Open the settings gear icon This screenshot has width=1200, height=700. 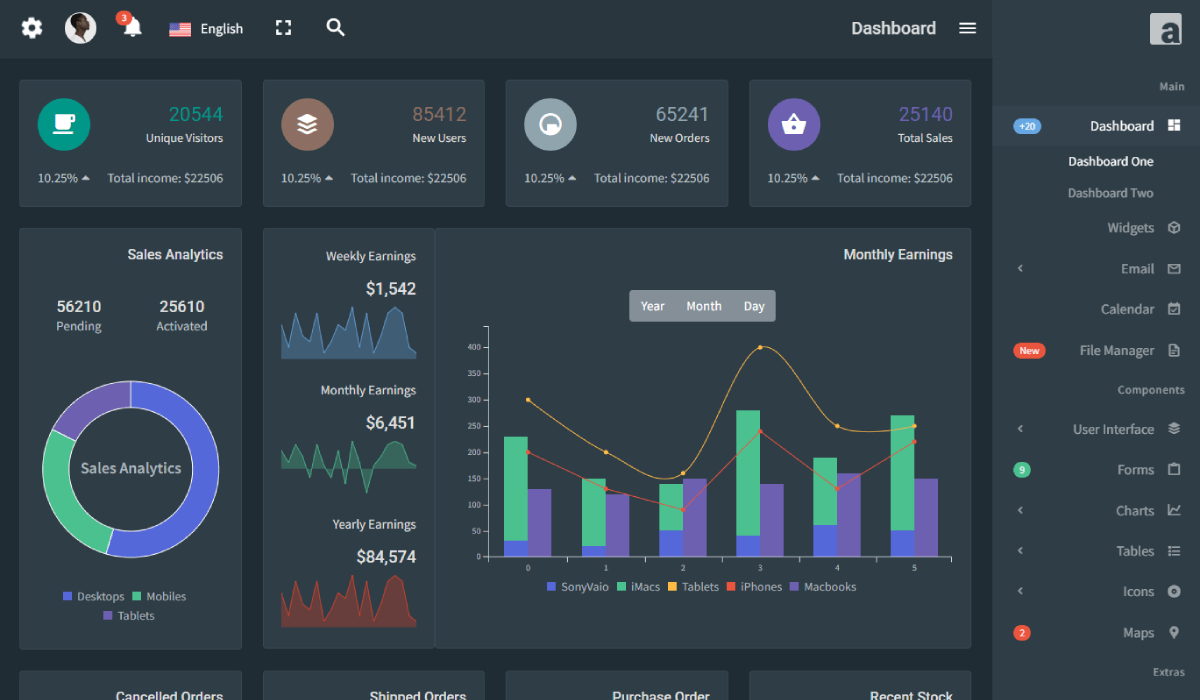coord(32,28)
